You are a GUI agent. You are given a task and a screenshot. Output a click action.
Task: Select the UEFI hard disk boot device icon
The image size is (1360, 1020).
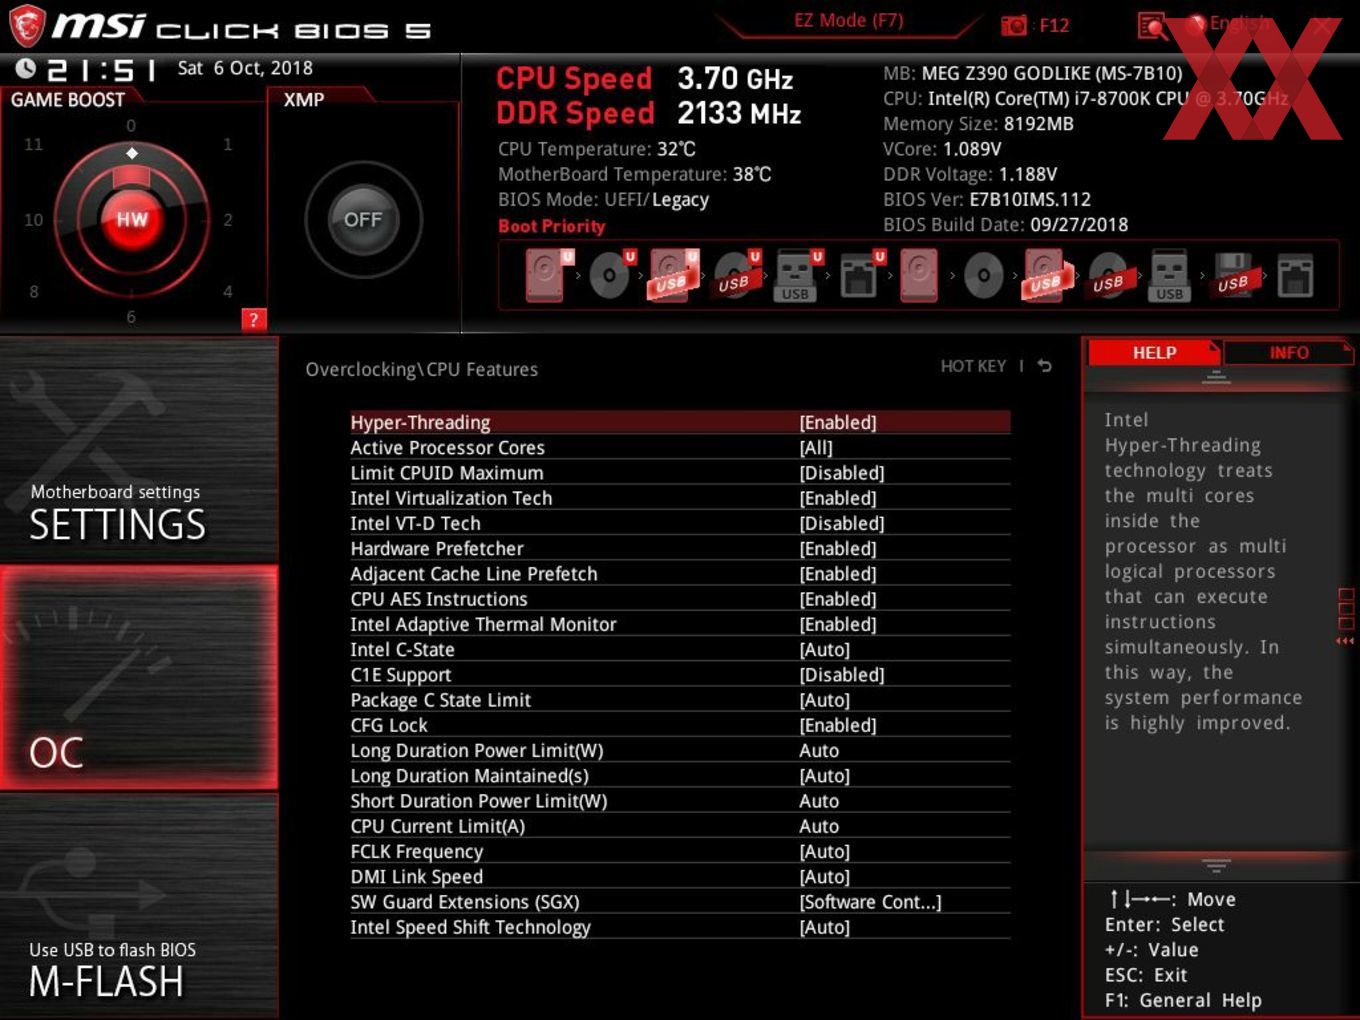pyautogui.click(x=548, y=275)
